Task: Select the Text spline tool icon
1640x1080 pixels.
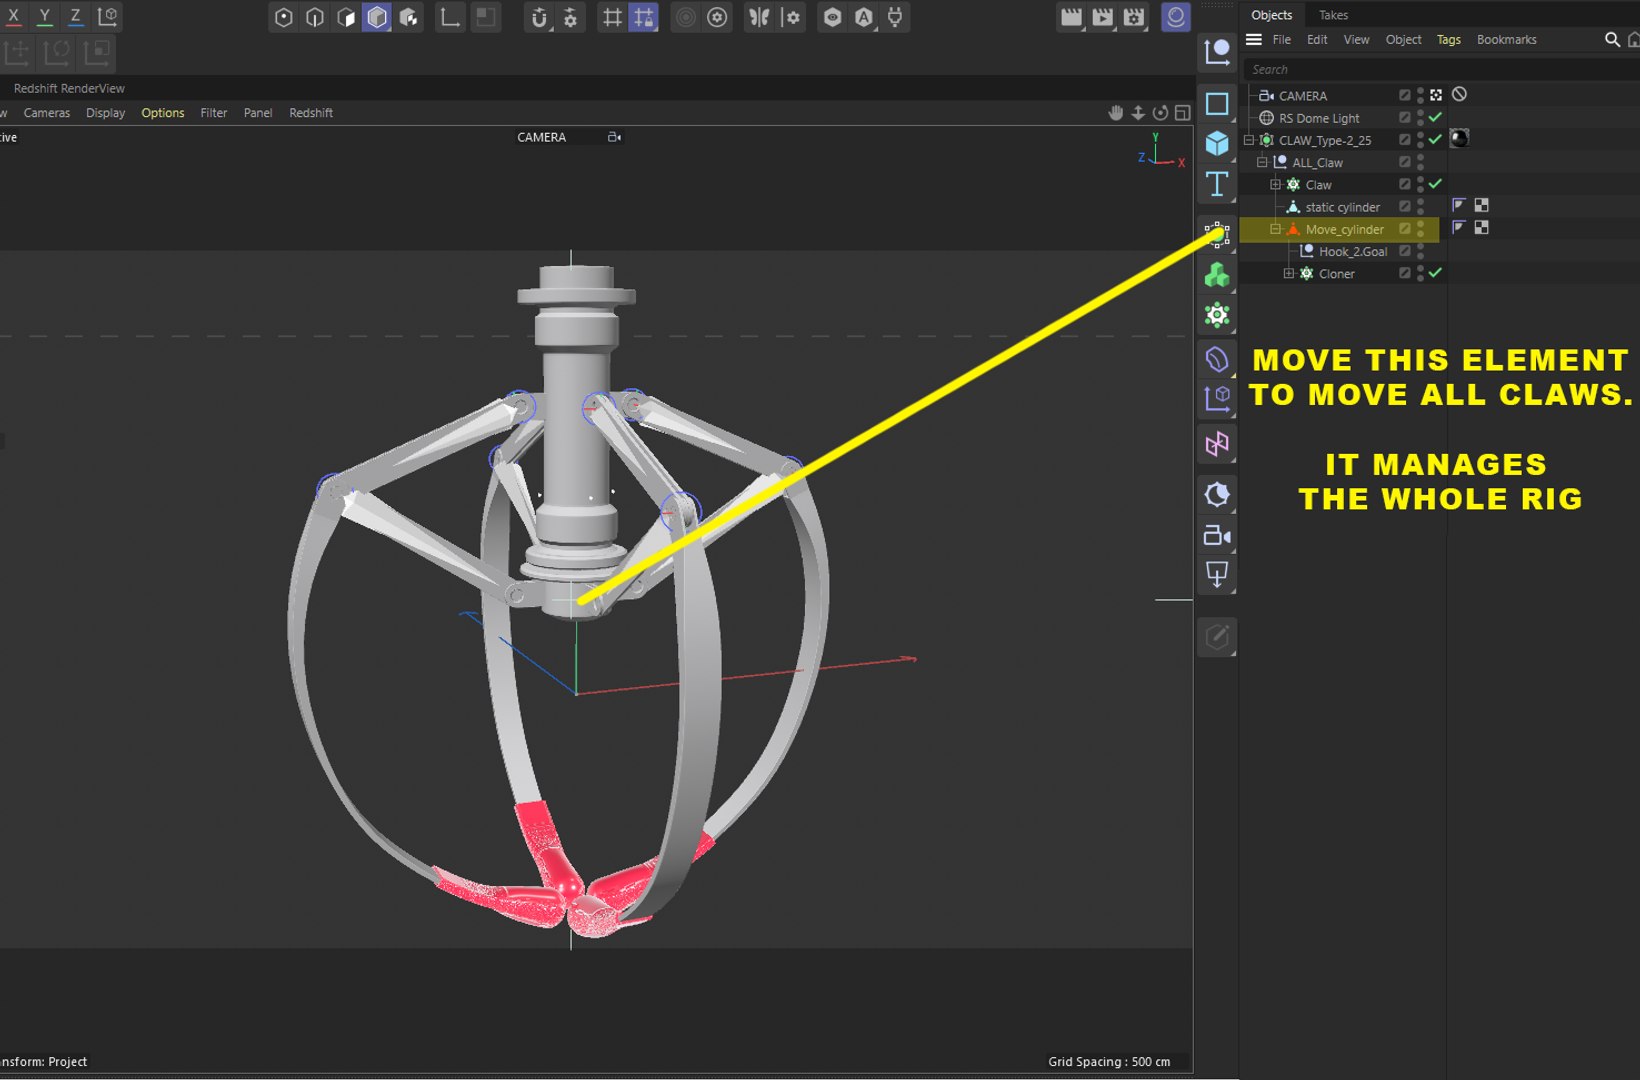Action: coord(1216,184)
